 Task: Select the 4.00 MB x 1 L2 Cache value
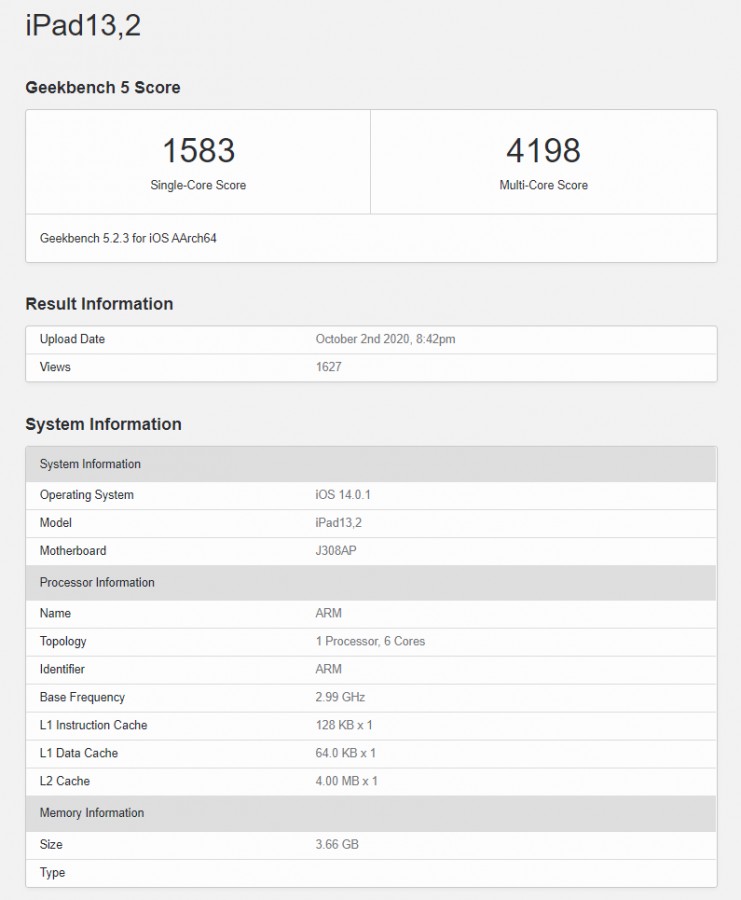346,781
